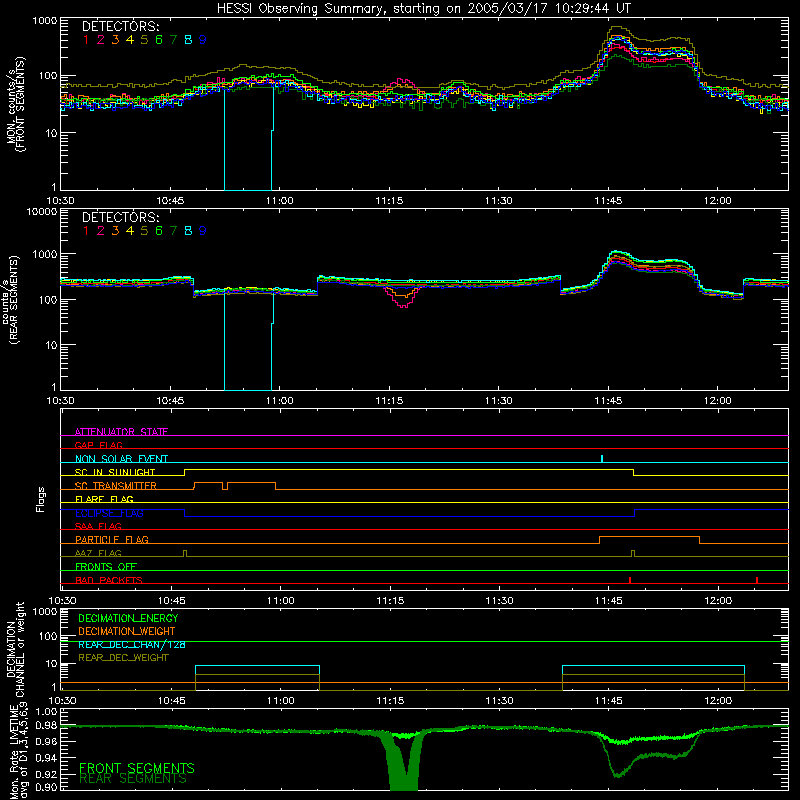Pick yellow detector 4 in rear segments legend
Screen dimensions: 800x800
coord(130,231)
